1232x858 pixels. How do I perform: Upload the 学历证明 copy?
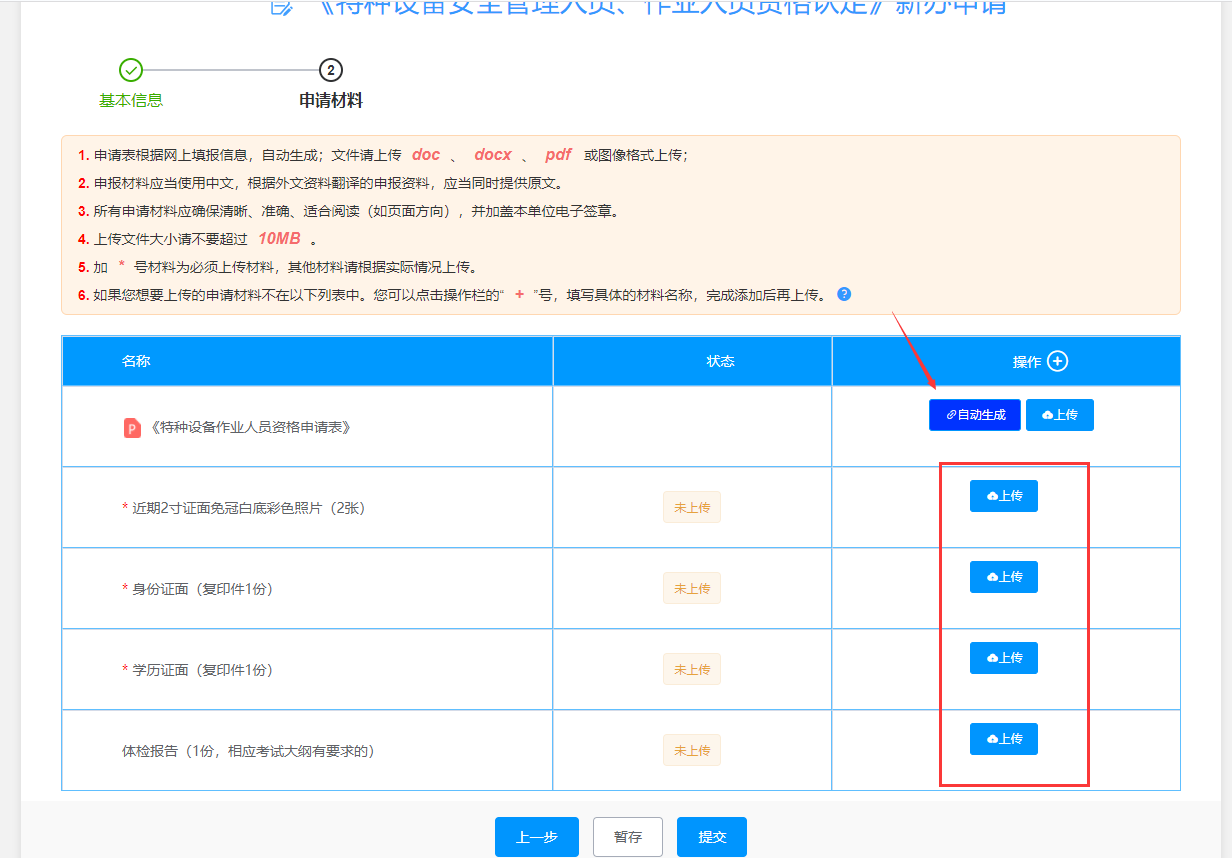tap(1003, 658)
